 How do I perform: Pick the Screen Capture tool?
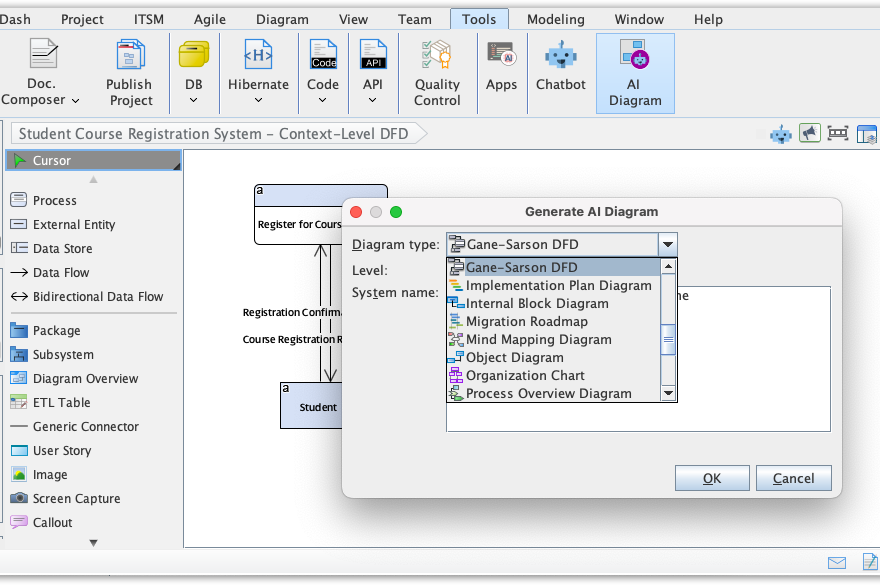76,499
